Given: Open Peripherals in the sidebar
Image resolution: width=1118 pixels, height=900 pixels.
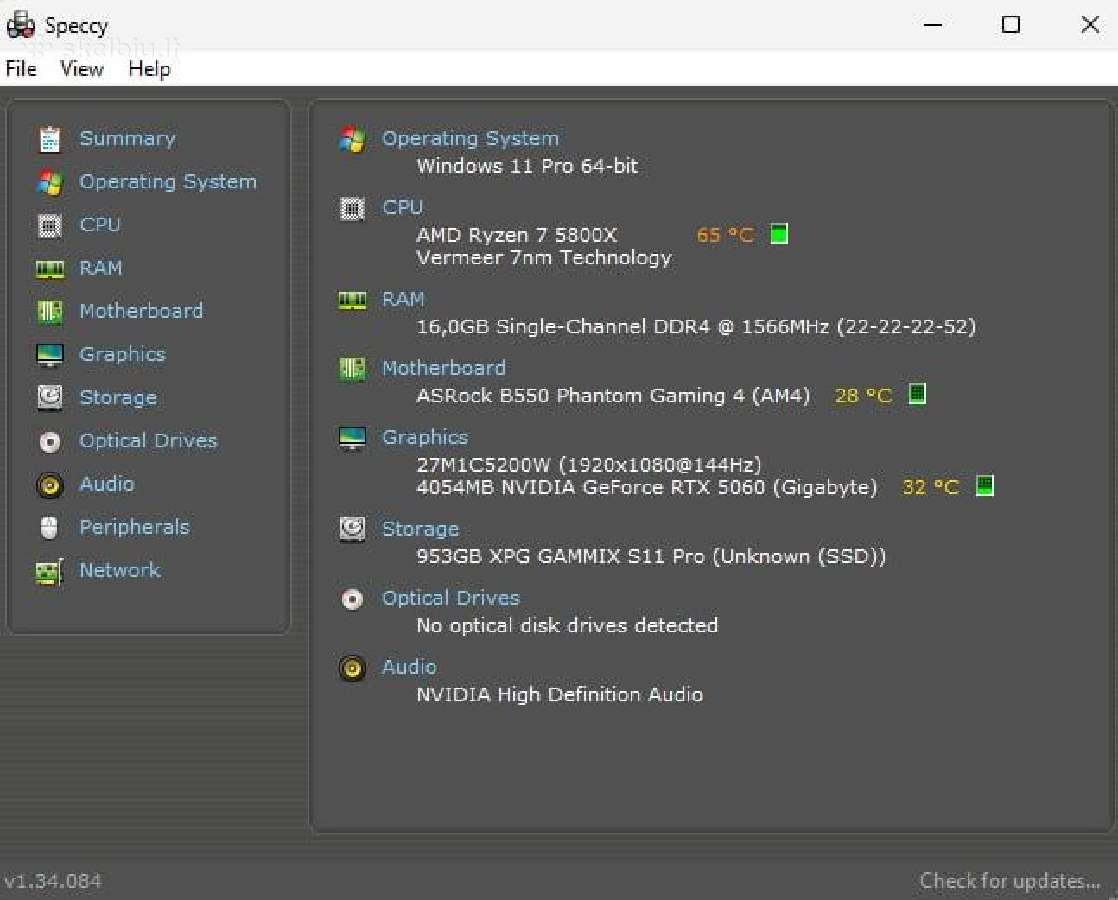Looking at the screenshot, I should click(x=134, y=527).
